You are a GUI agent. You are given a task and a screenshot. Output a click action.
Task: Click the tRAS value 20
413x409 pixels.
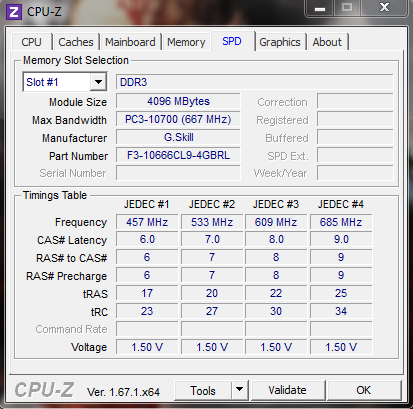pos(212,293)
